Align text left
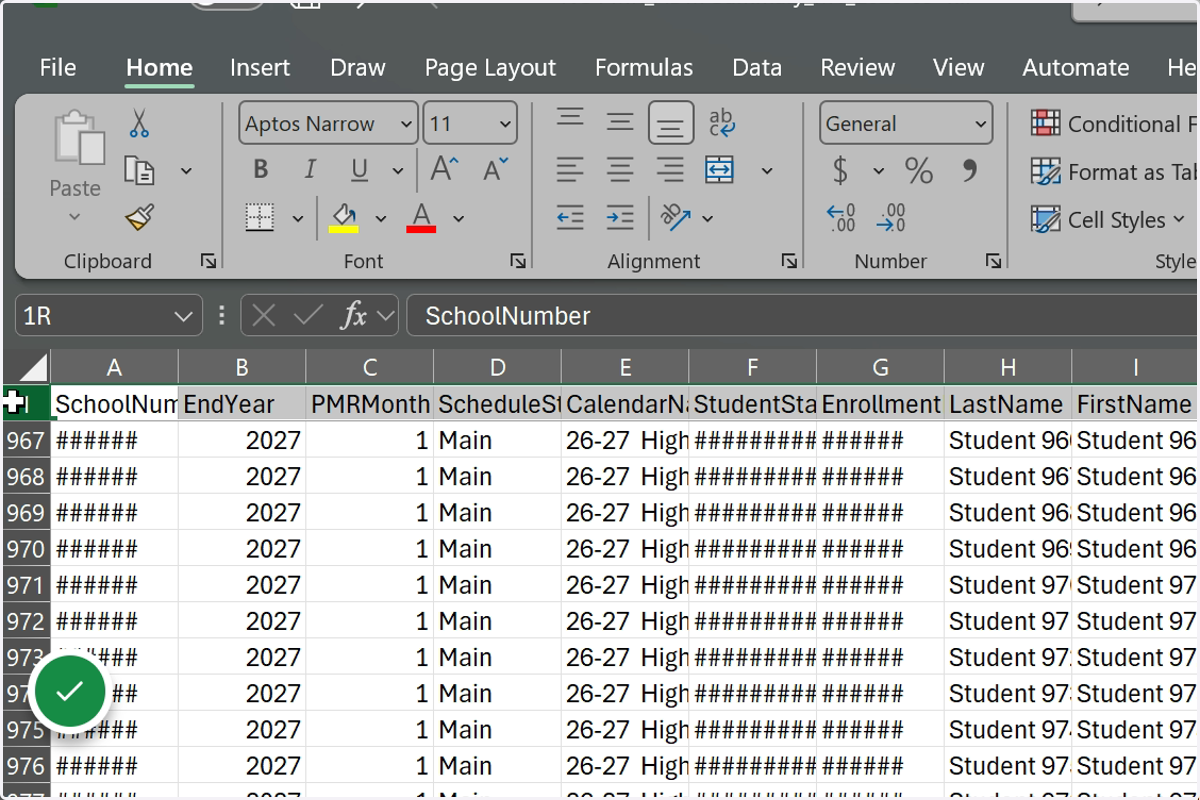Image resolution: width=1200 pixels, height=800 pixels. (570, 170)
